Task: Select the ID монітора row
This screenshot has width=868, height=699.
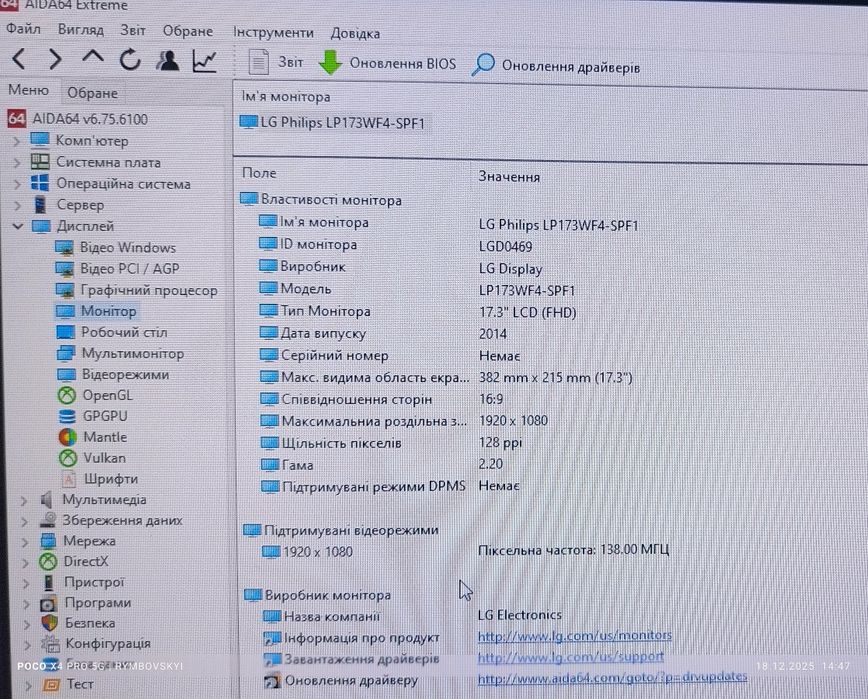Action: tap(396, 245)
